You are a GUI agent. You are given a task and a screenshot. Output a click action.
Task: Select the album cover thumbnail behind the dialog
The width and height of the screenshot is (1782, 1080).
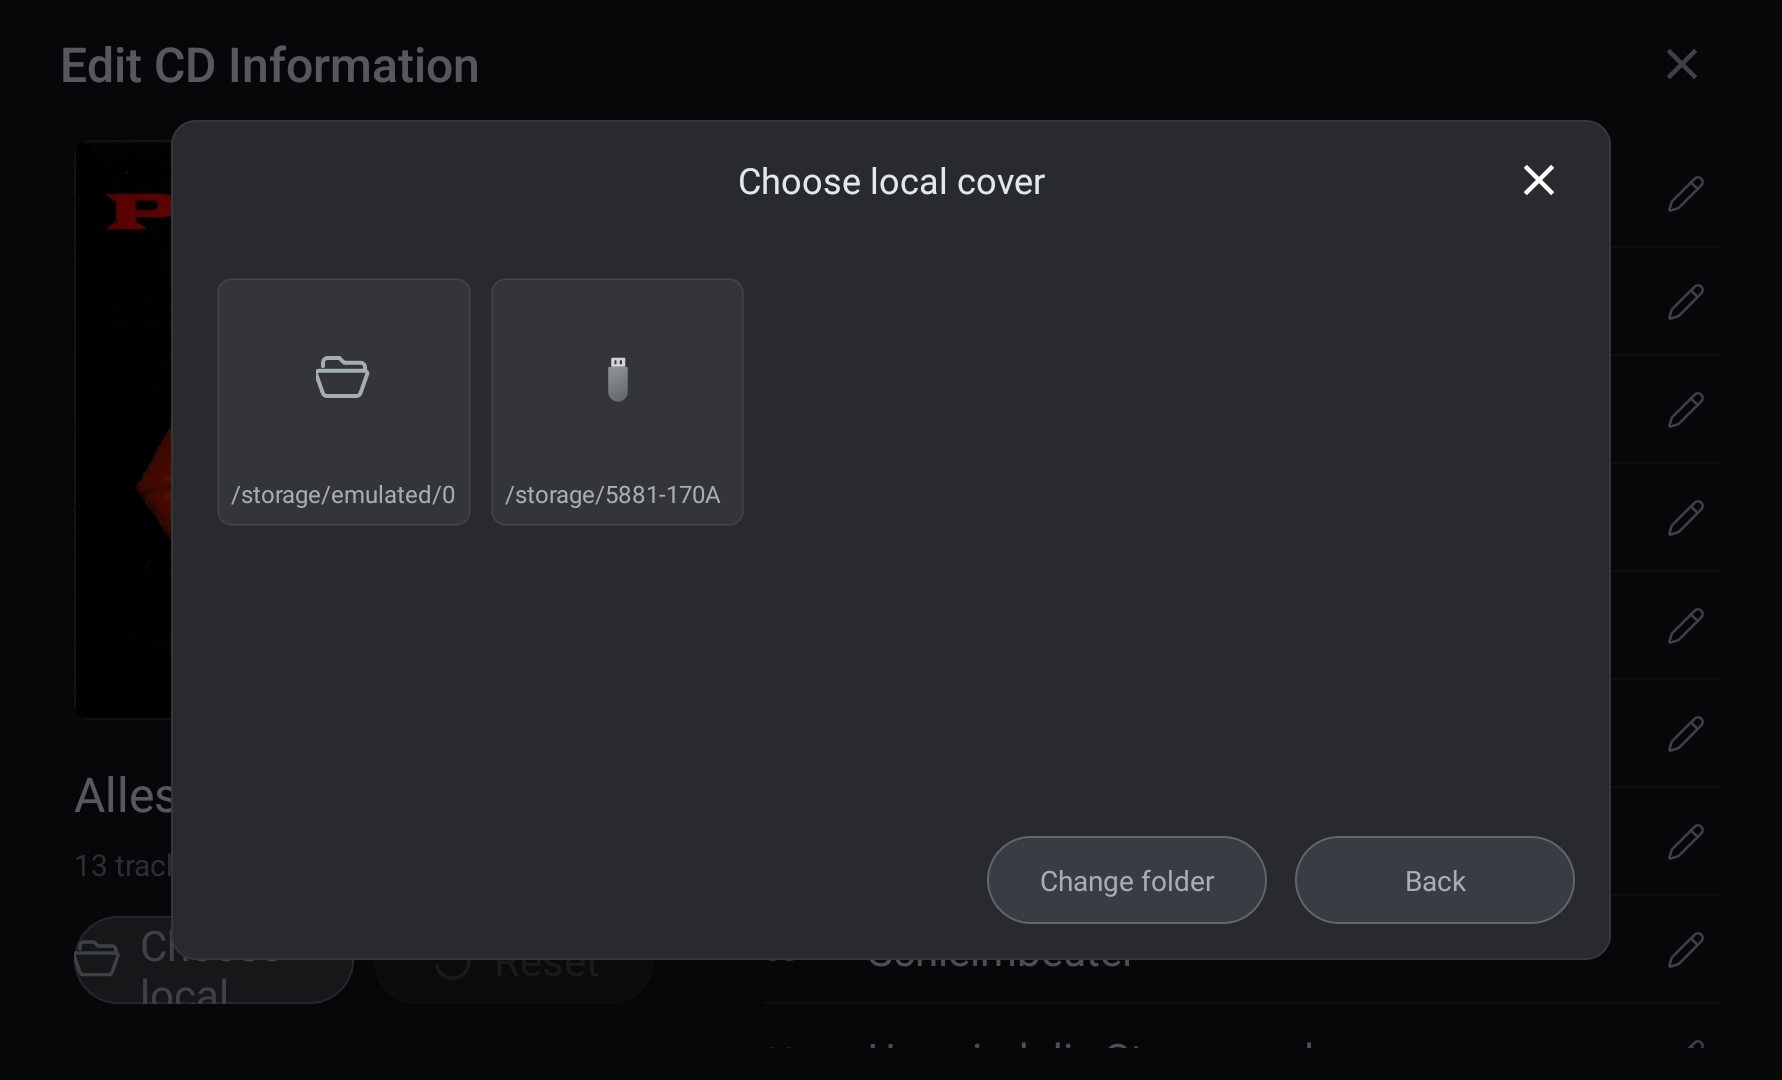124,430
